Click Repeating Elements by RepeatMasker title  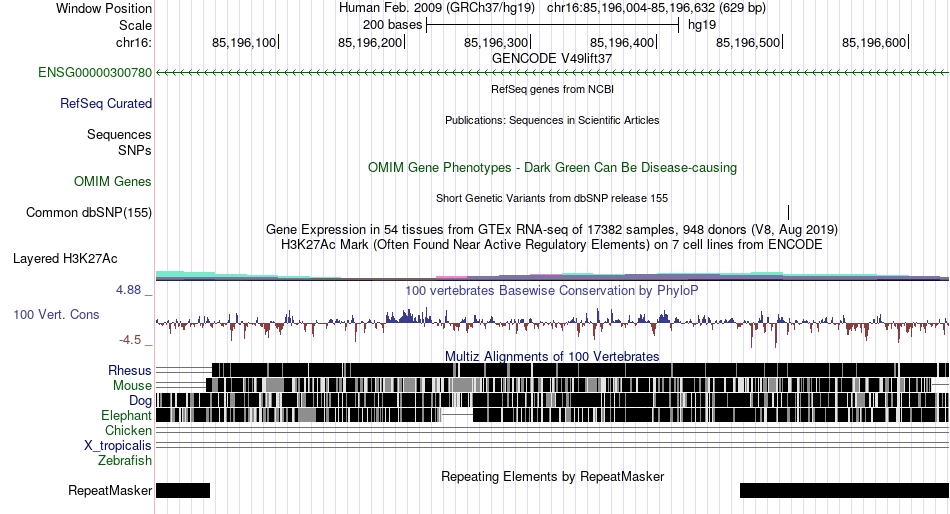point(552,476)
